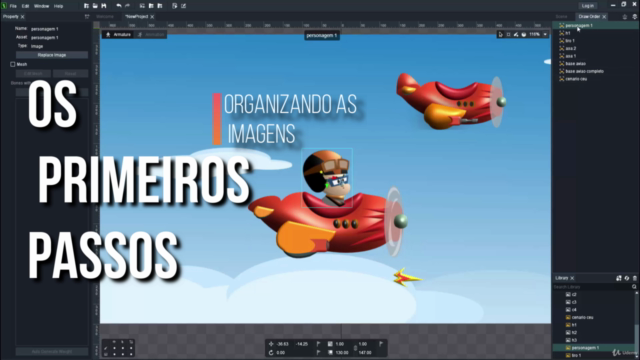Click the bone pen tool icon
640x360 pixels.
pyautogui.click(x=516, y=35)
